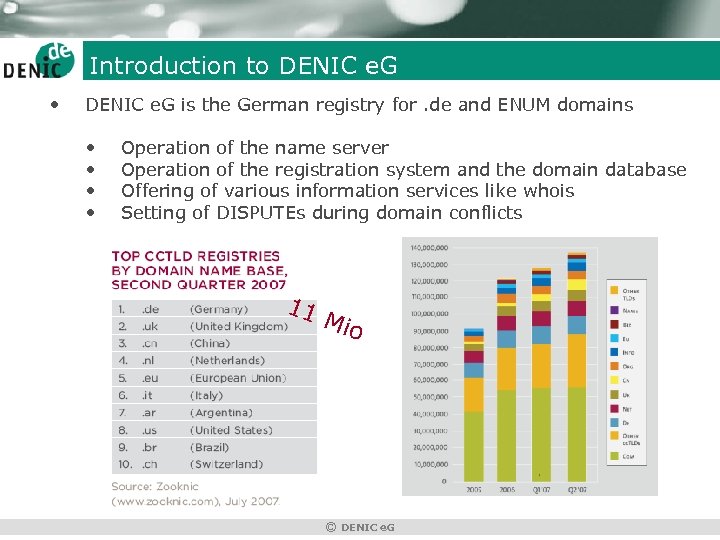Select the light blue 'Eu' legend swatch
720x540 pixels.
click(614, 338)
